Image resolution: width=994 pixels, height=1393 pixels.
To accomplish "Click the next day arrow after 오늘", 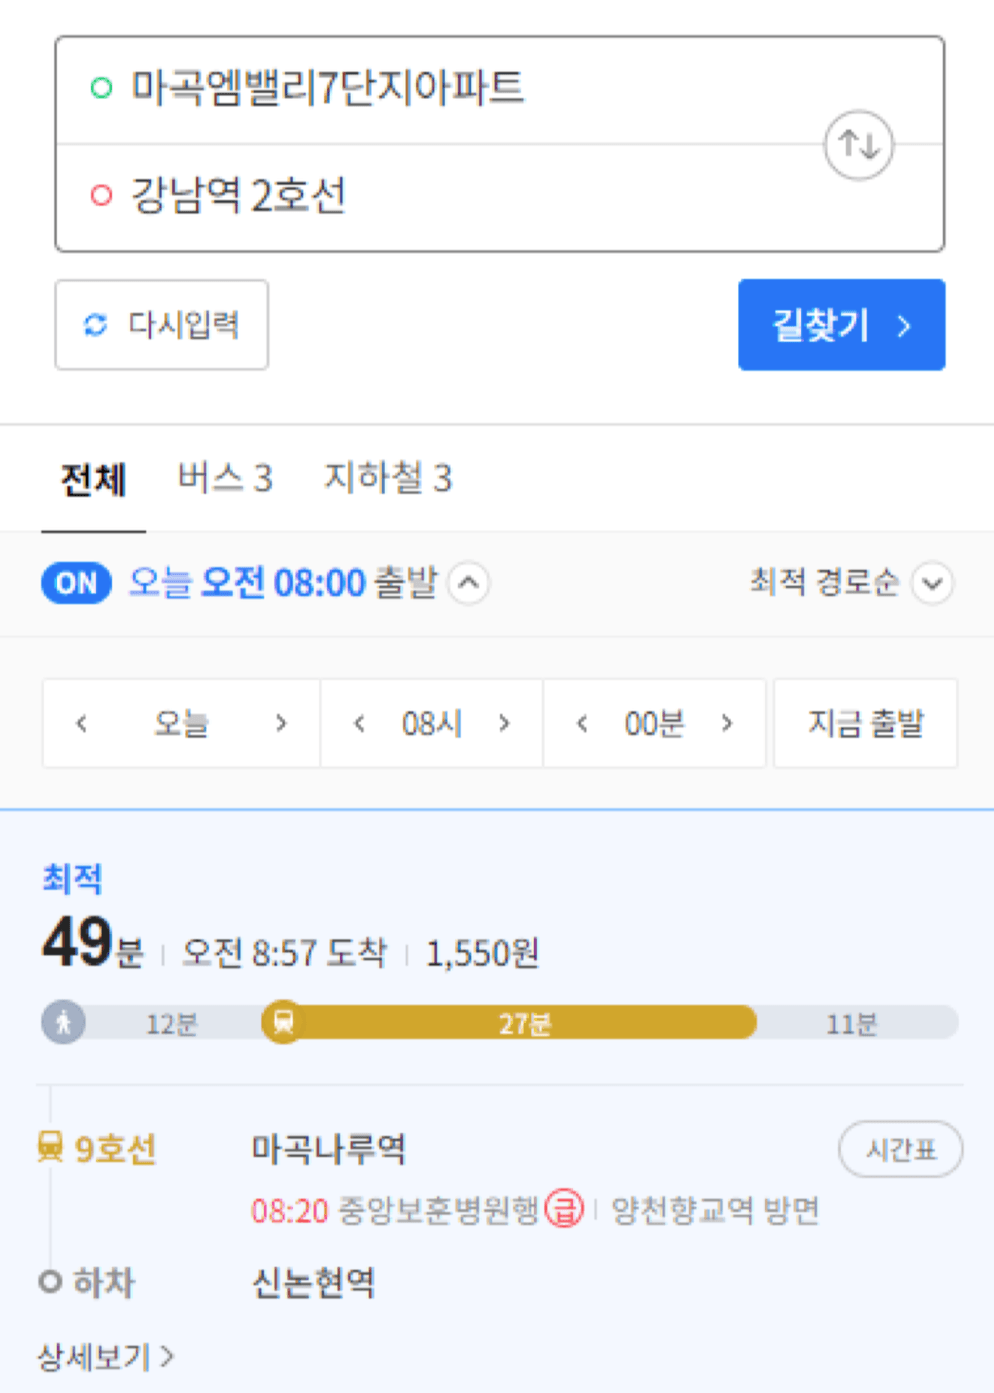I will coord(281,723).
